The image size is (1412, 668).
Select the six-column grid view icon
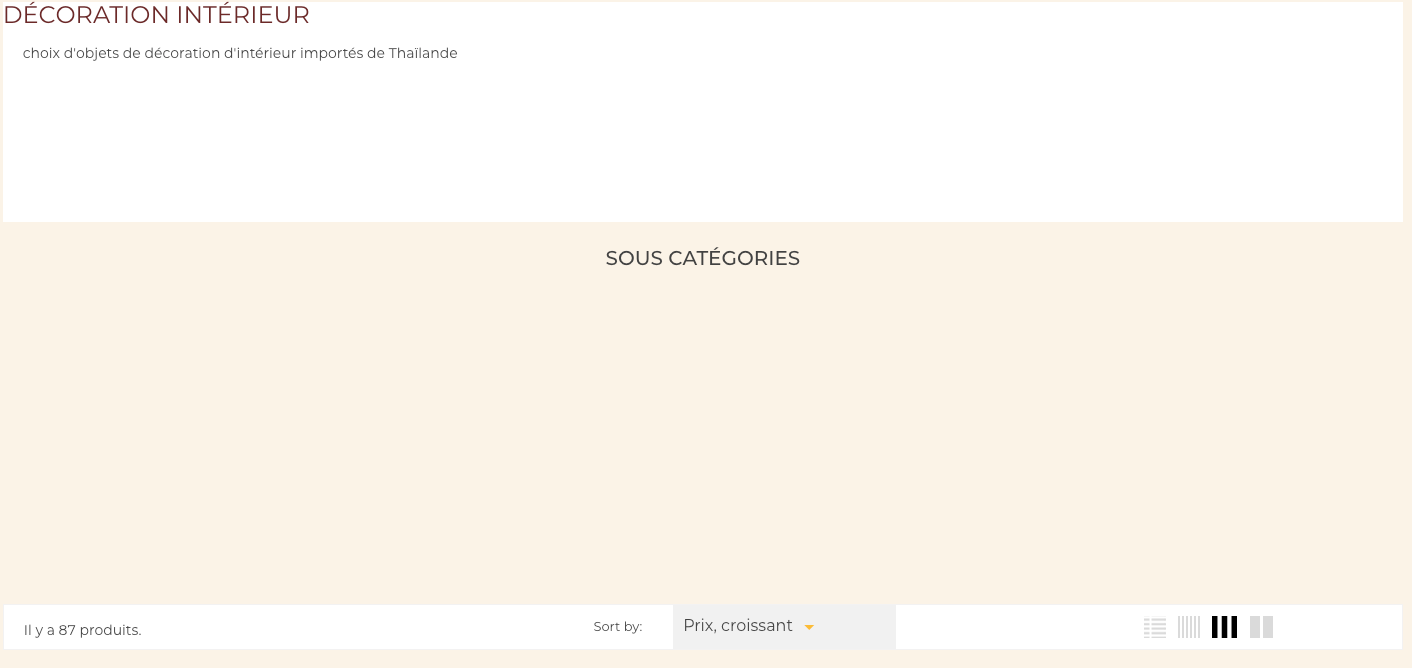[x=1189, y=628]
